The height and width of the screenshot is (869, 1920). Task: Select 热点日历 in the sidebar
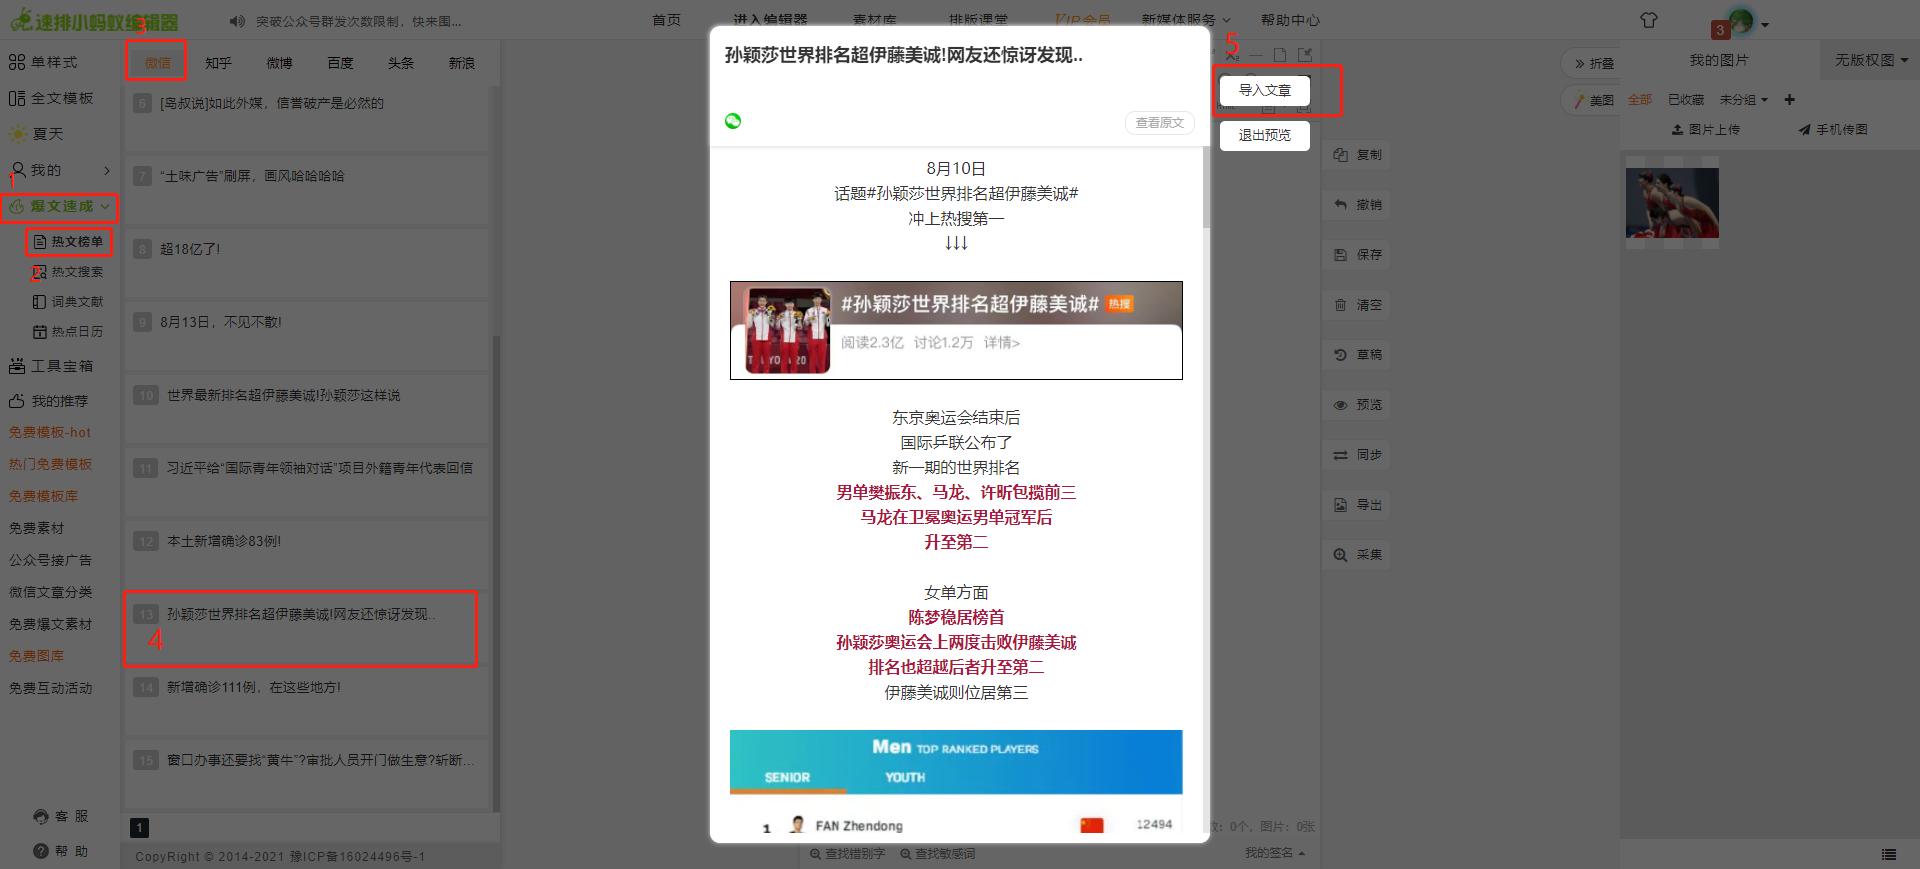(68, 331)
